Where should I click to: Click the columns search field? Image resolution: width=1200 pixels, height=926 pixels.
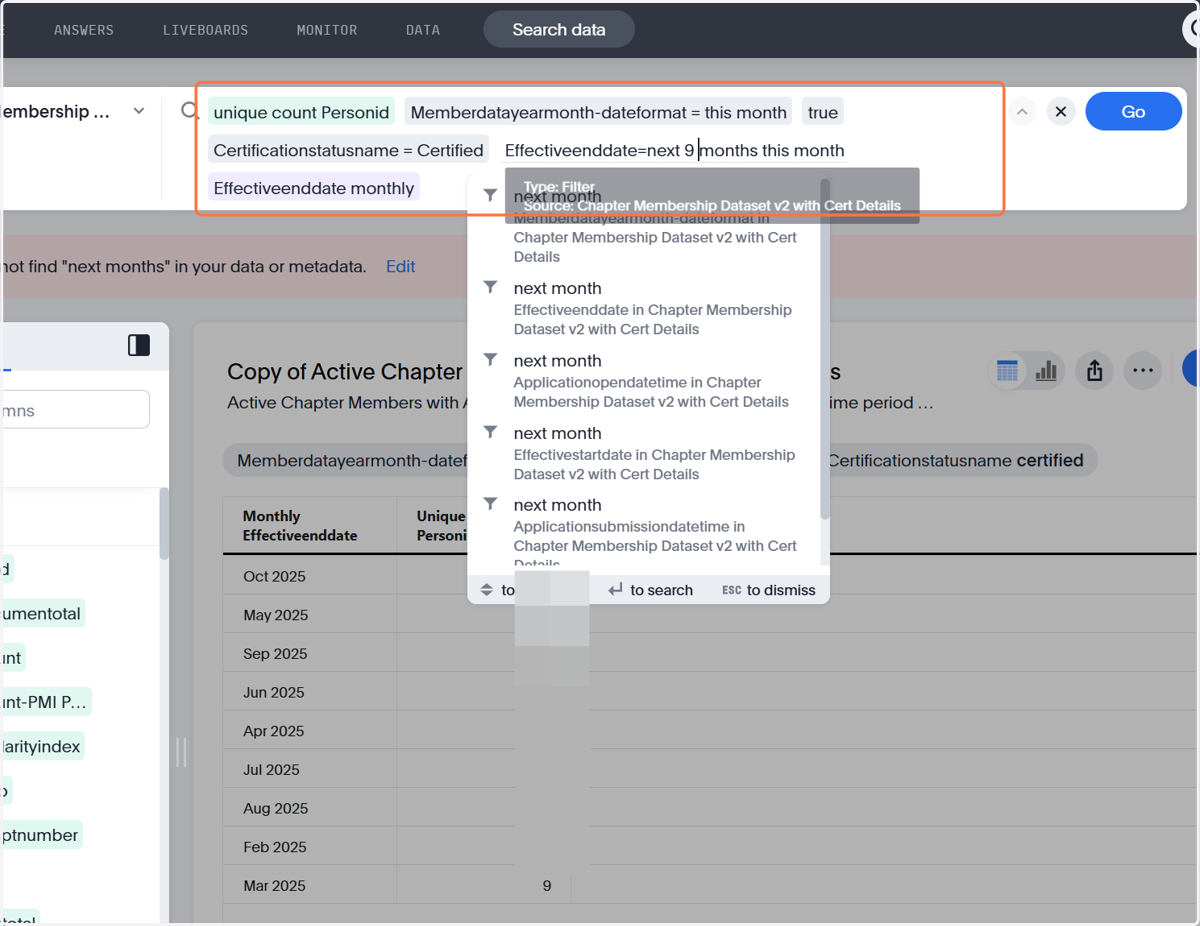(x=75, y=410)
